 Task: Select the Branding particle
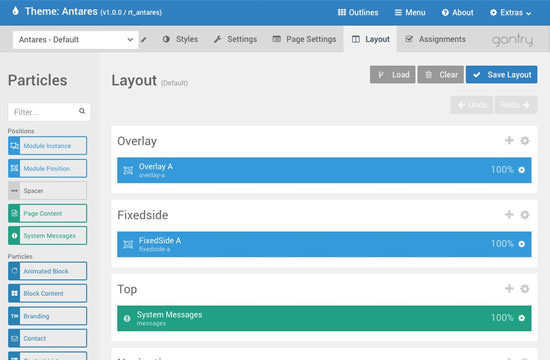click(x=47, y=316)
